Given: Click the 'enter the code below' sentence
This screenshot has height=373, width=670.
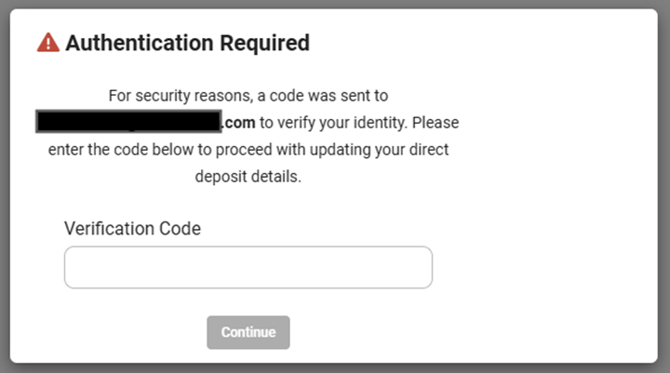Looking at the screenshot, I should pos(248,150).
